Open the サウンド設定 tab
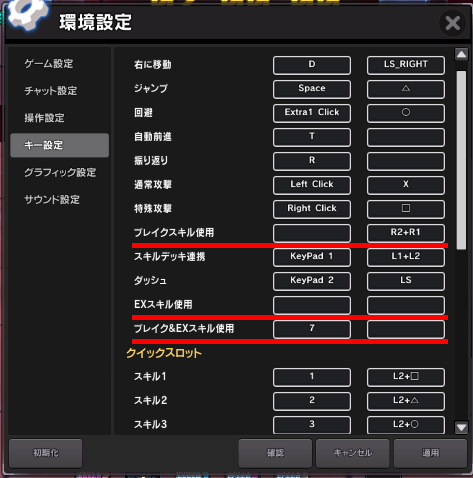 click(x=52, y=199)
